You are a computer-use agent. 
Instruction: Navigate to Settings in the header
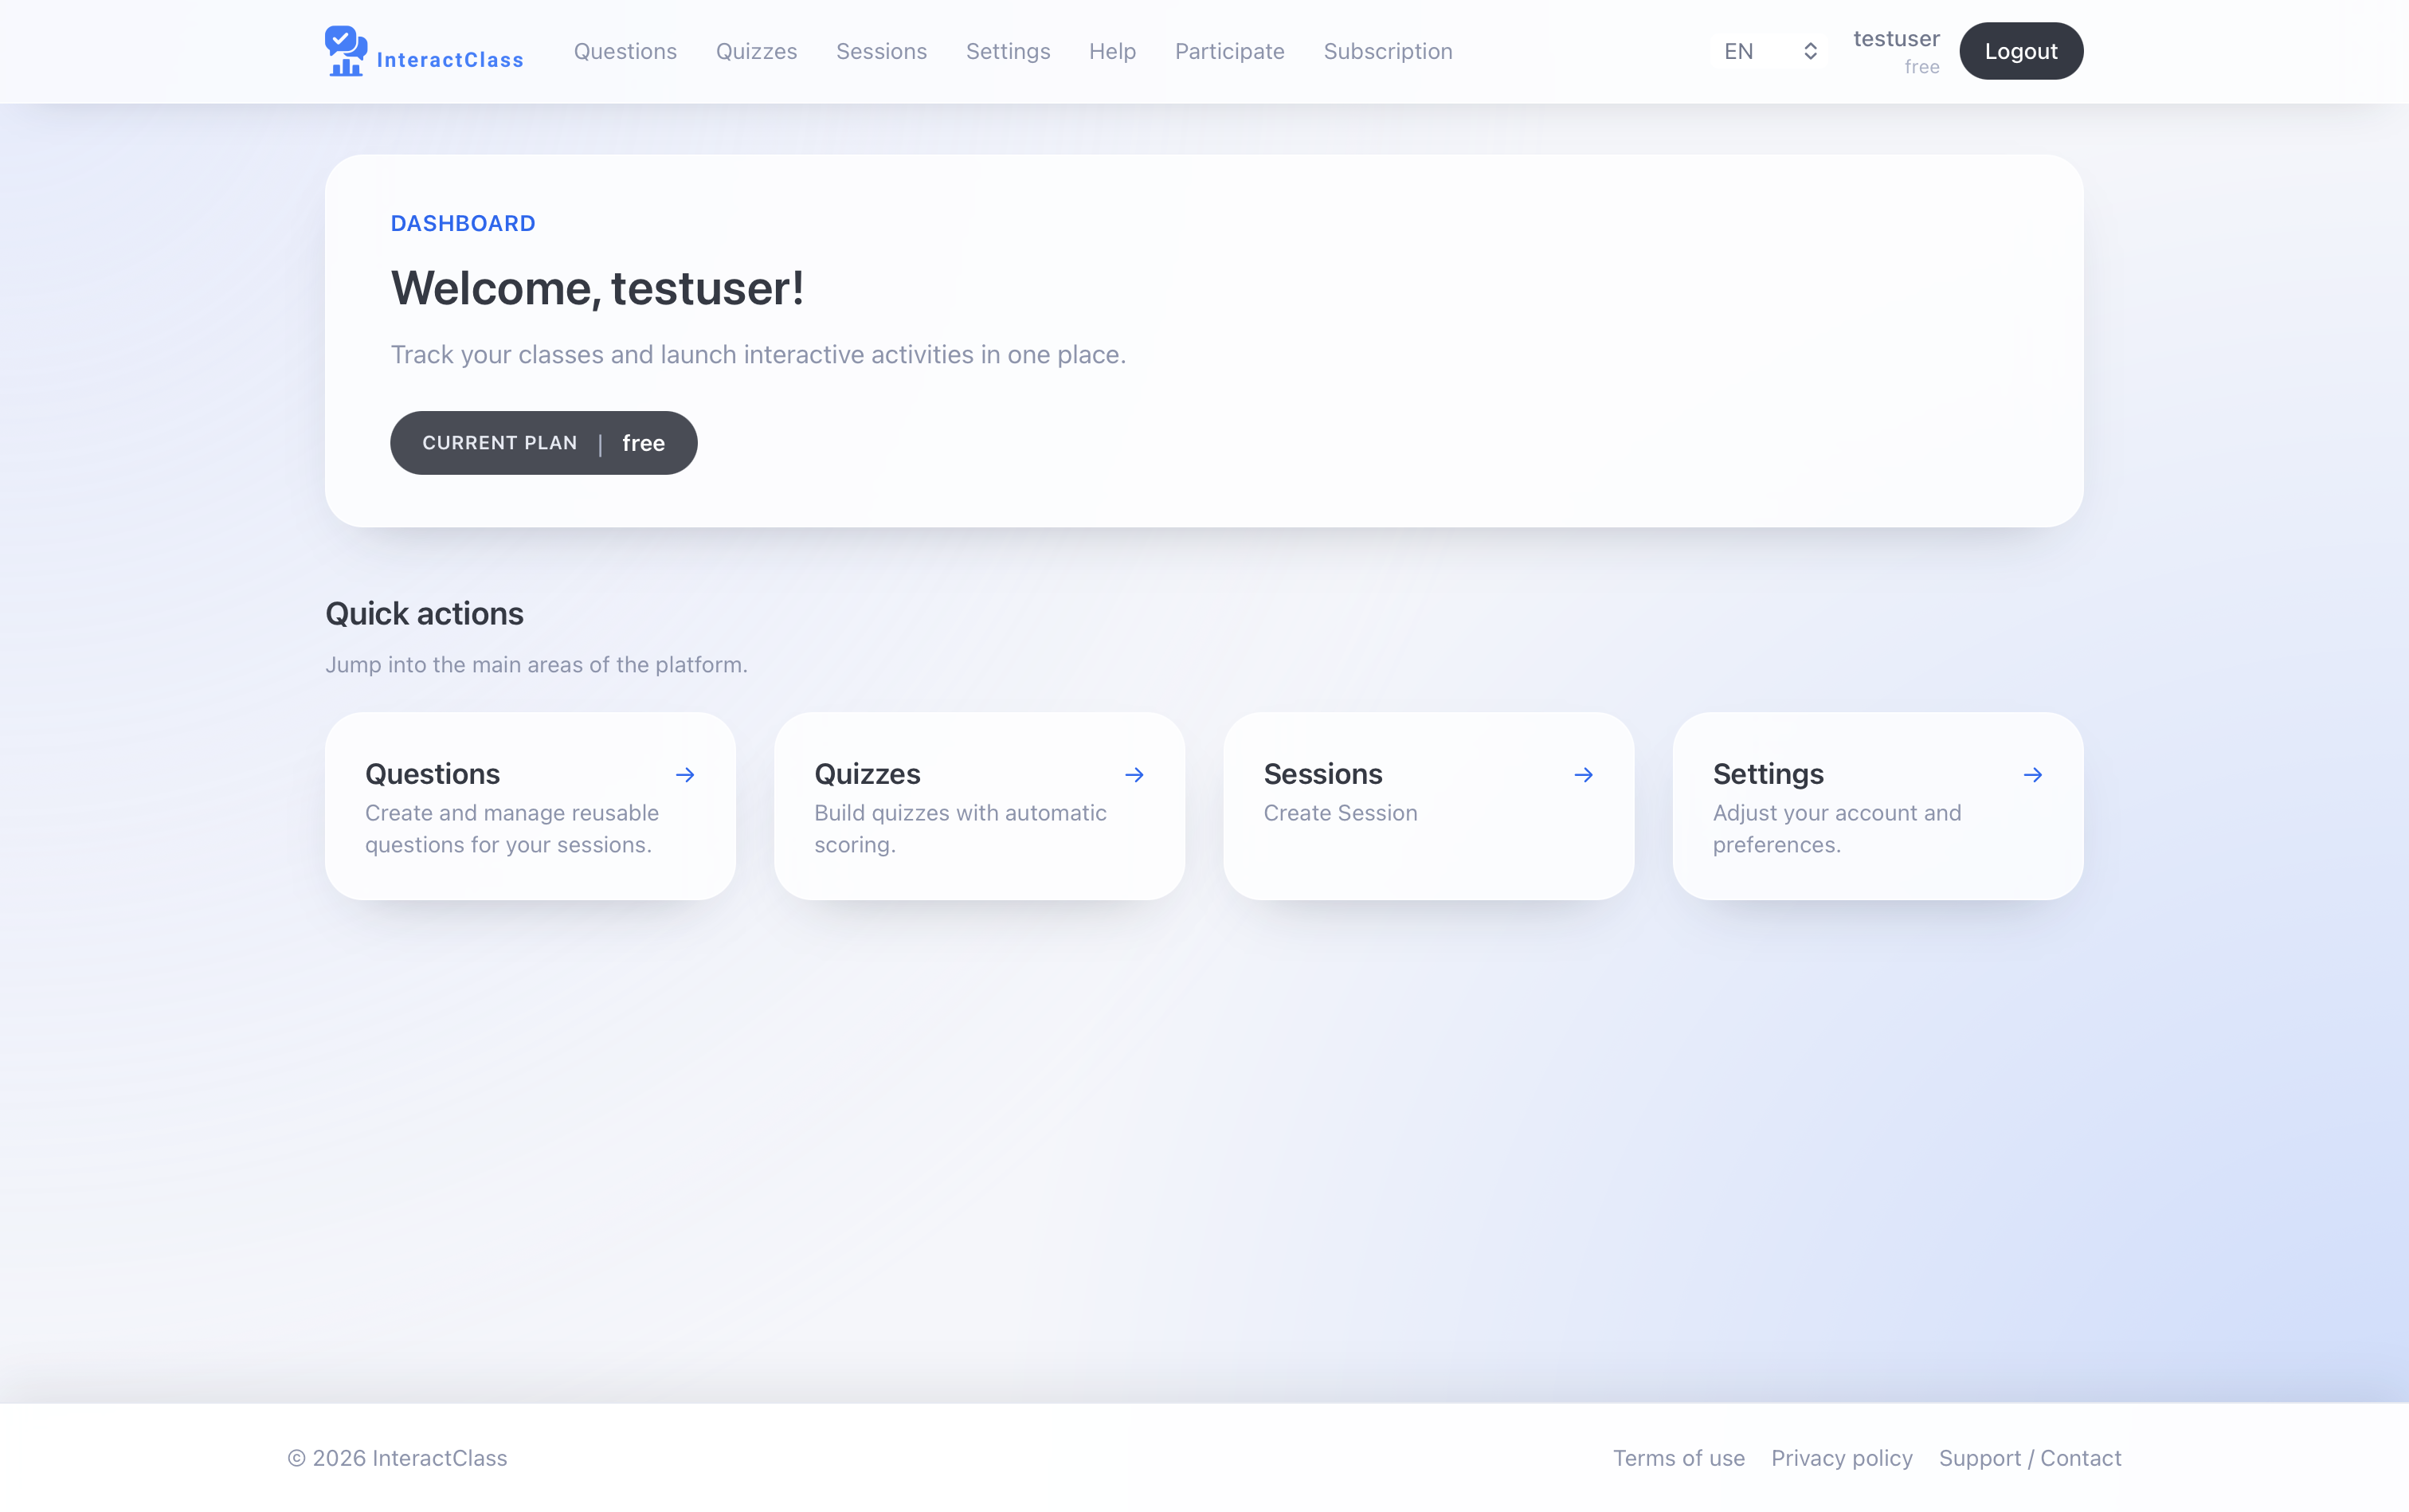click(1007, 51)
